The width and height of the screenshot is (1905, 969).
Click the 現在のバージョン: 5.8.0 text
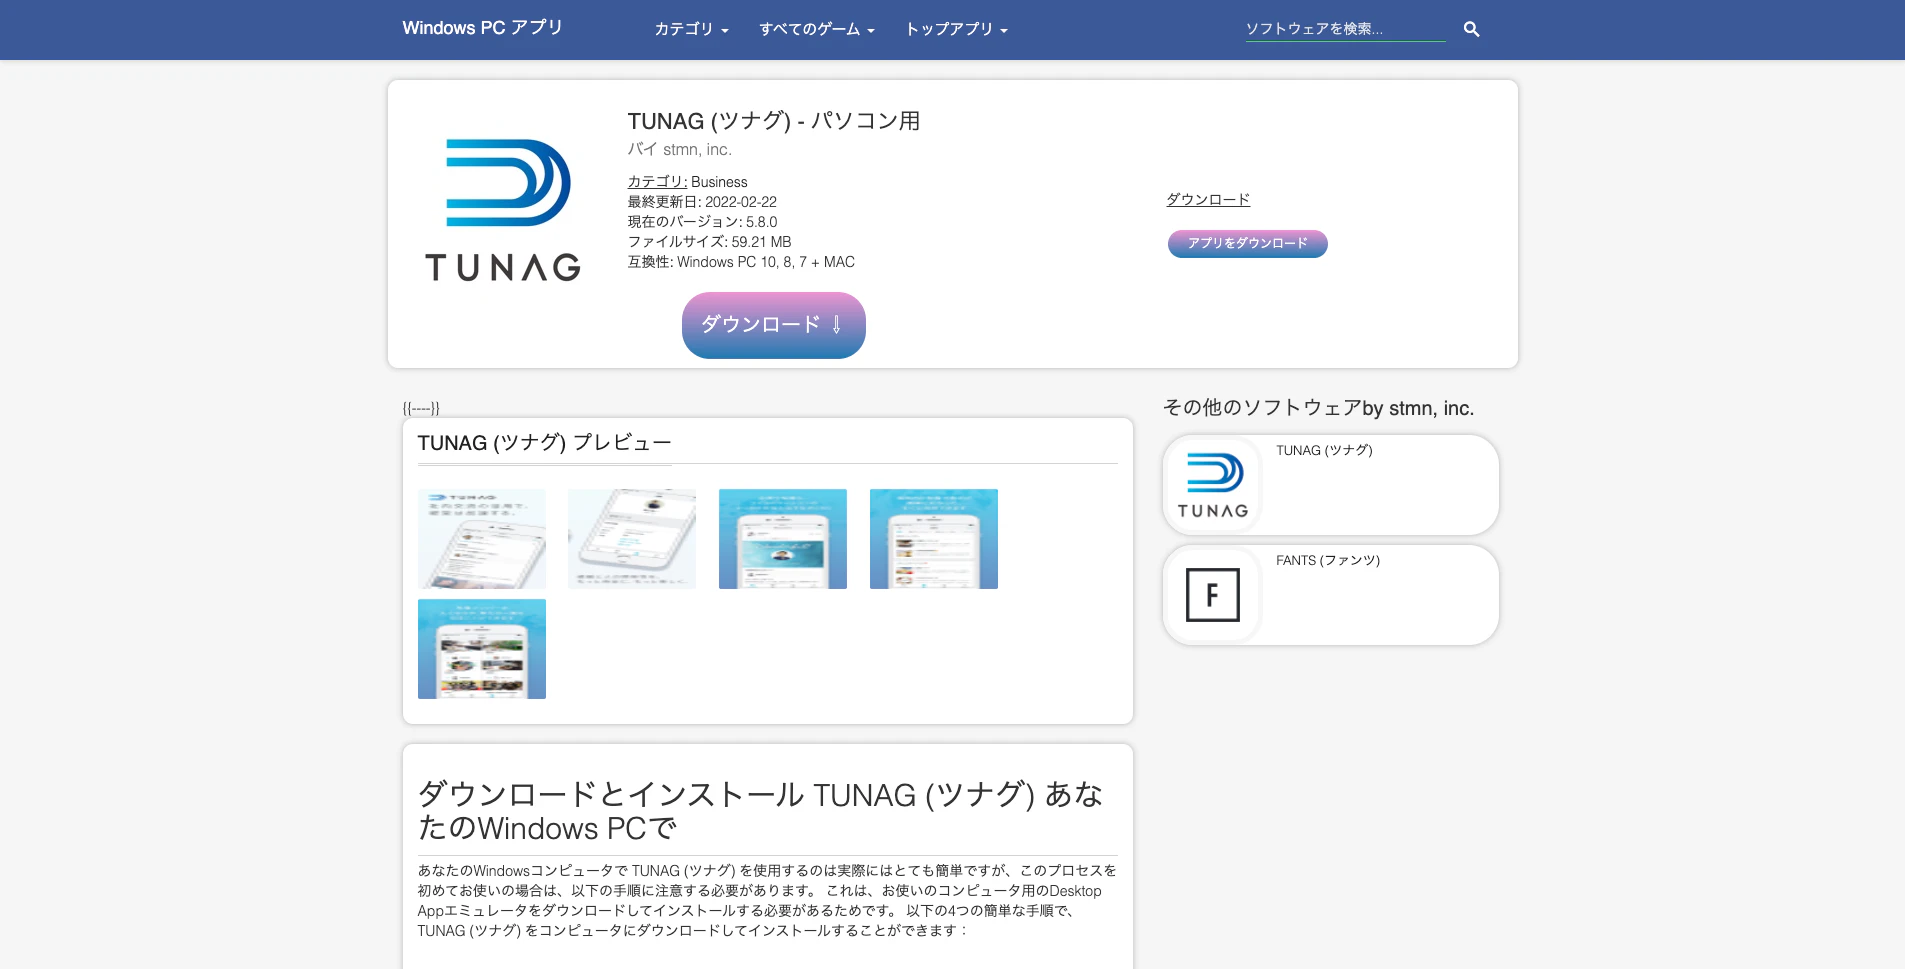pos(702,222)
